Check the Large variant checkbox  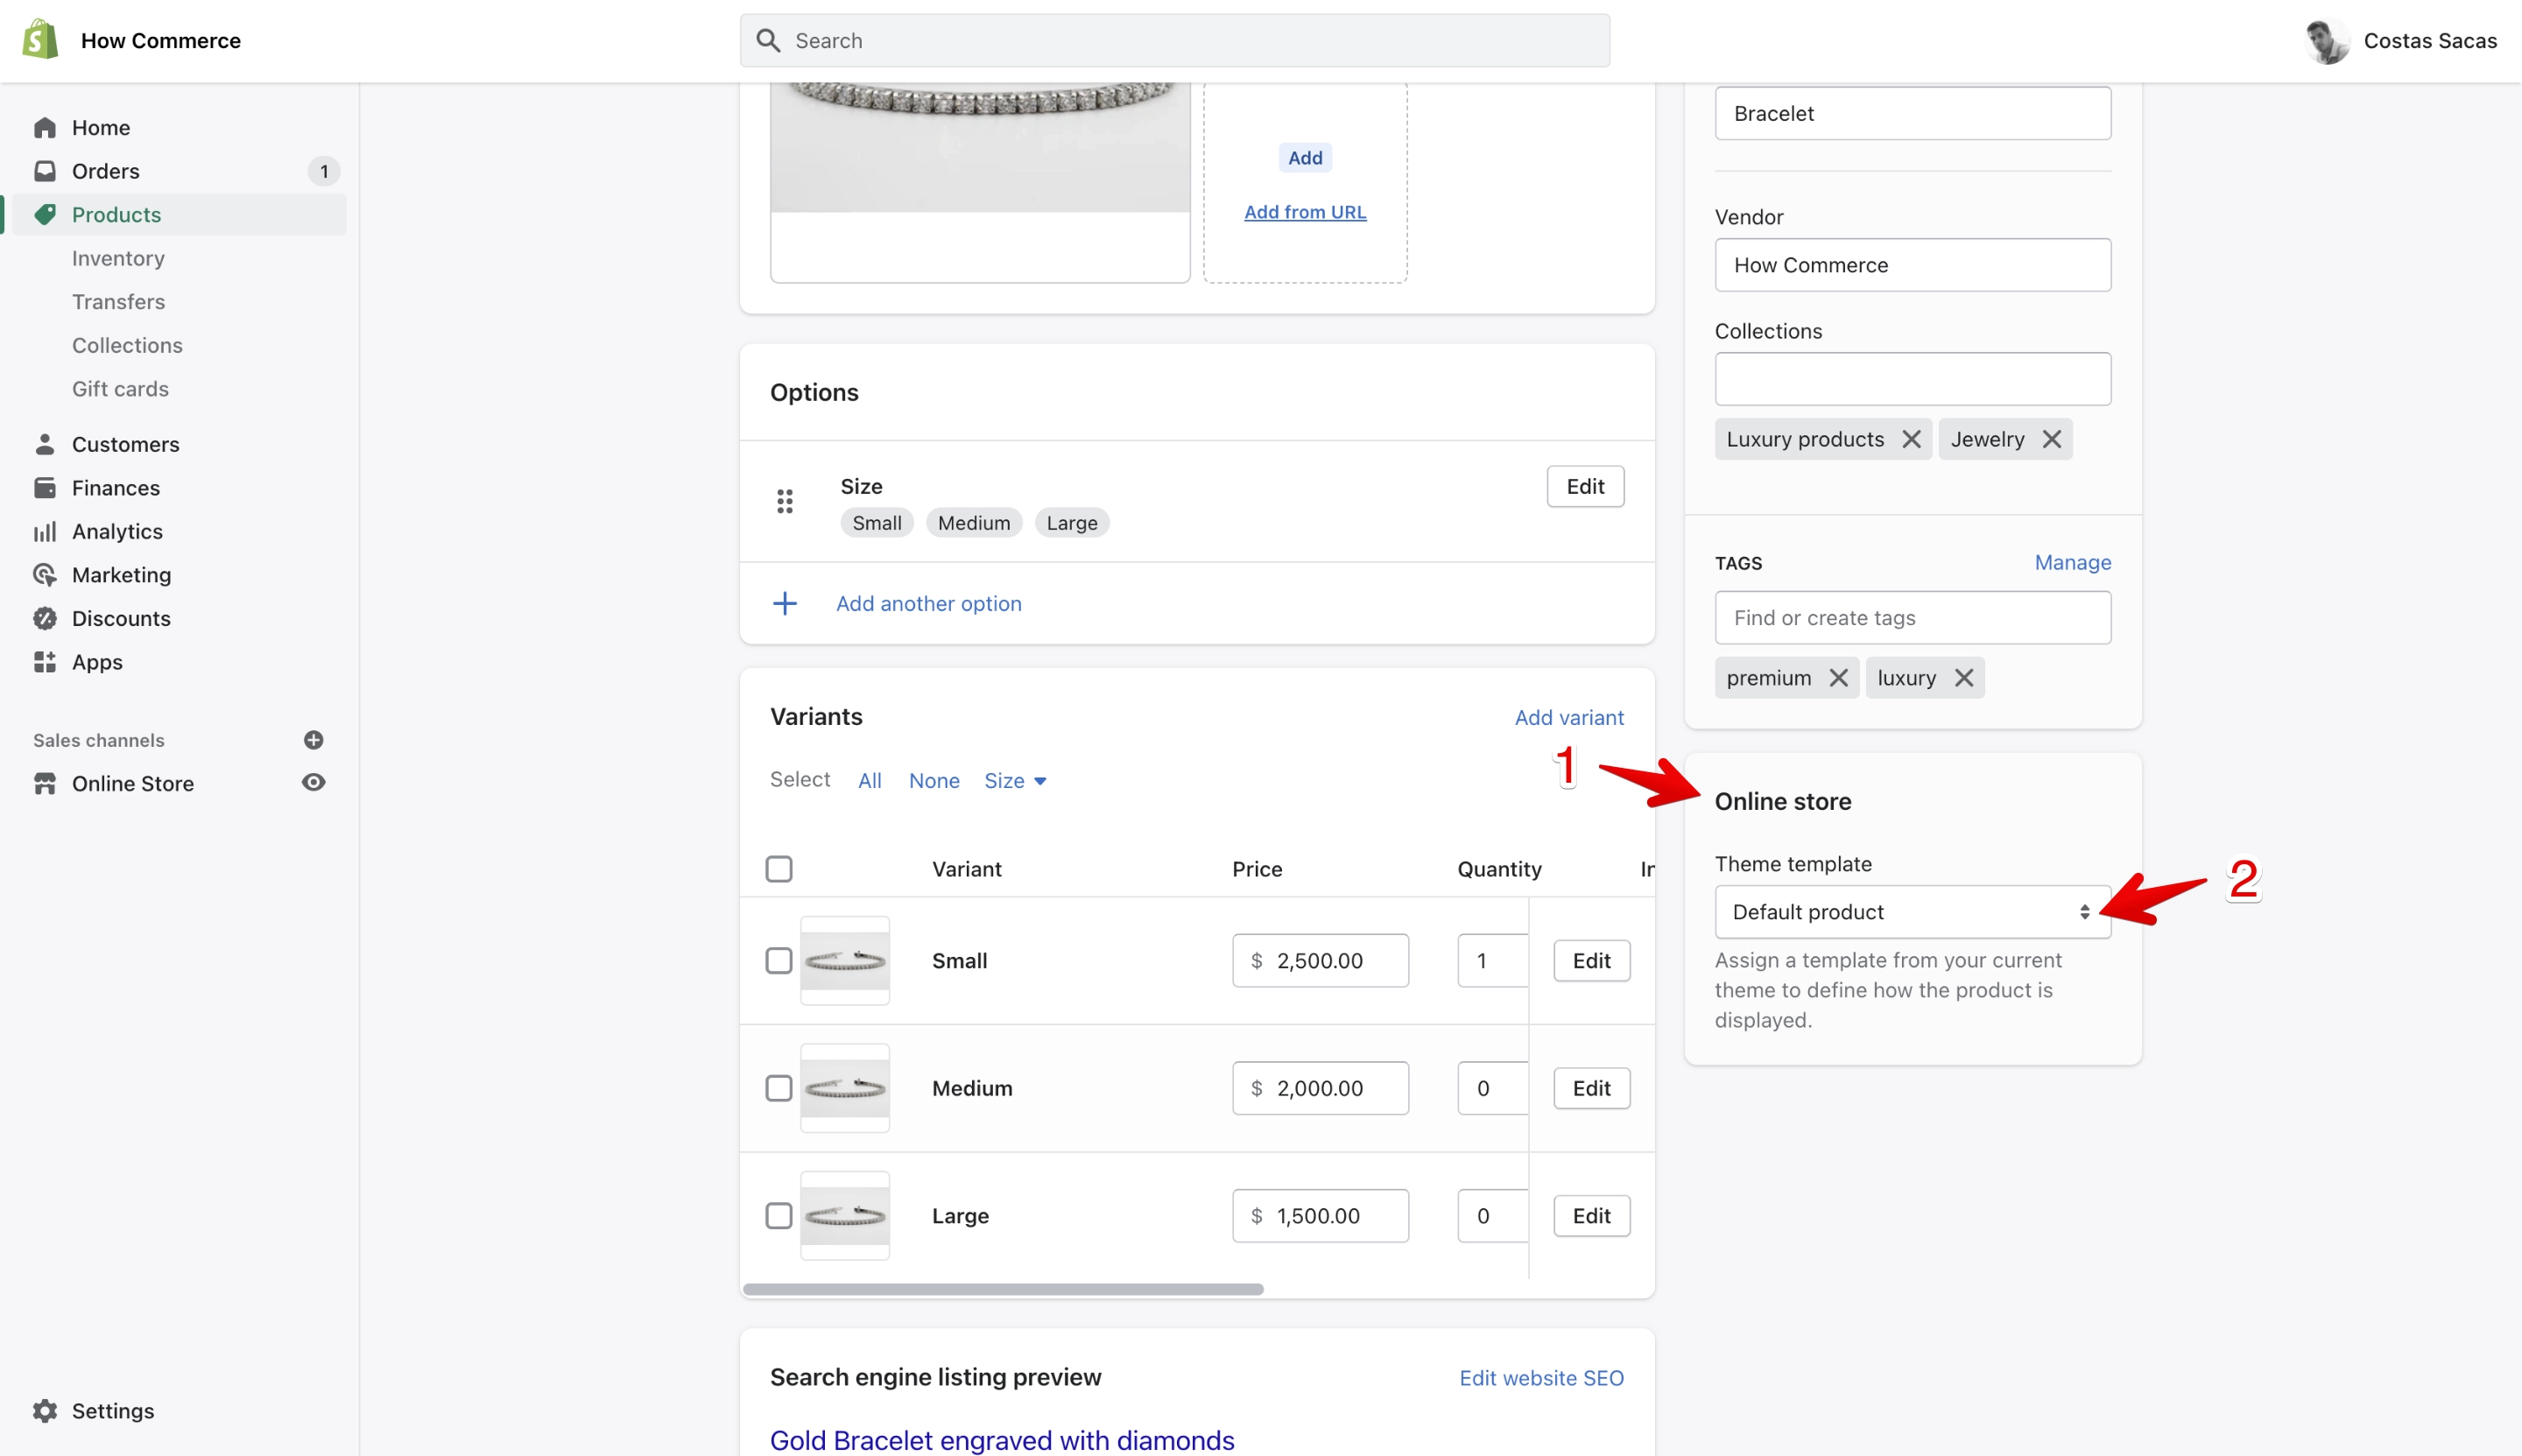[x=779, y=1216]
